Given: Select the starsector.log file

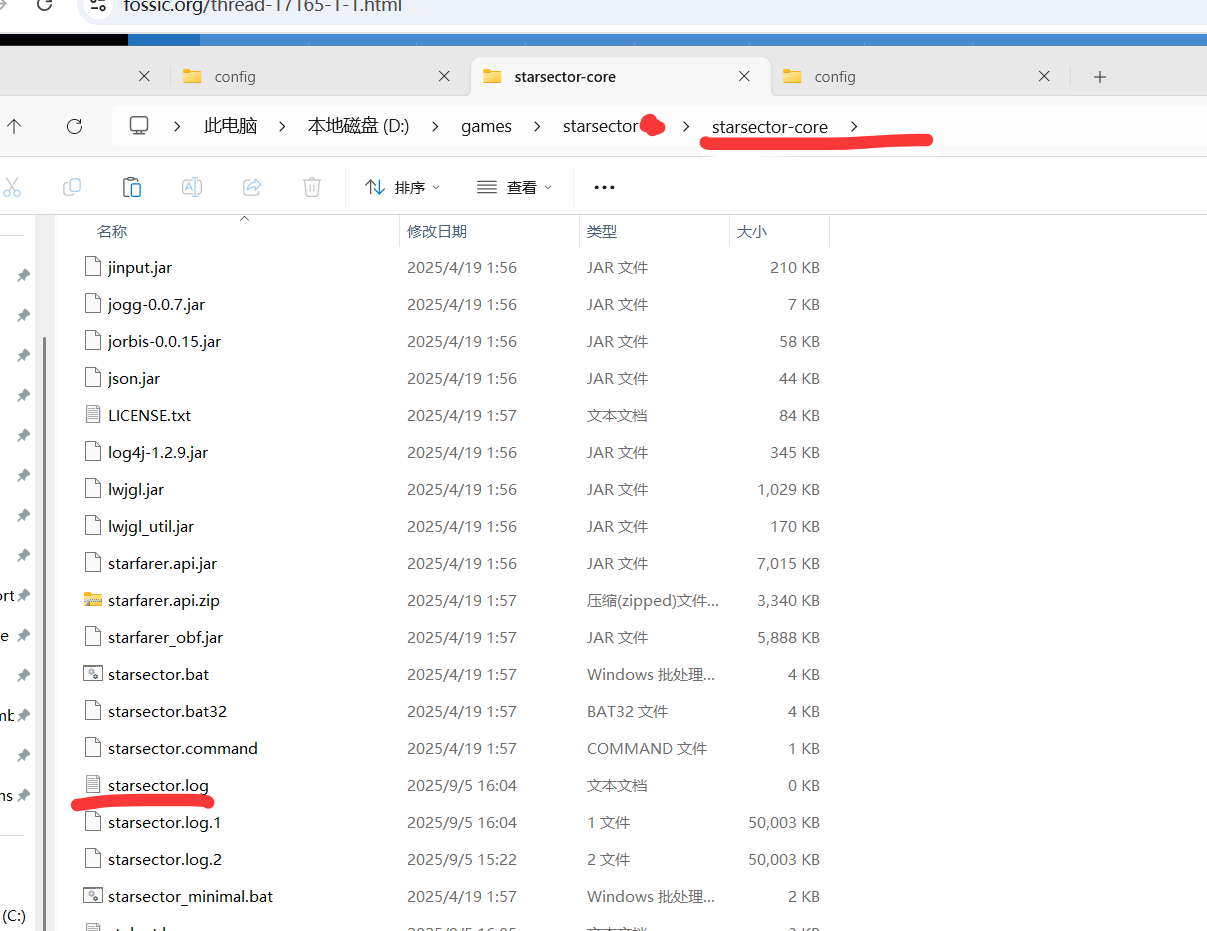Looking at the screenshot, I should coord(158,785).
